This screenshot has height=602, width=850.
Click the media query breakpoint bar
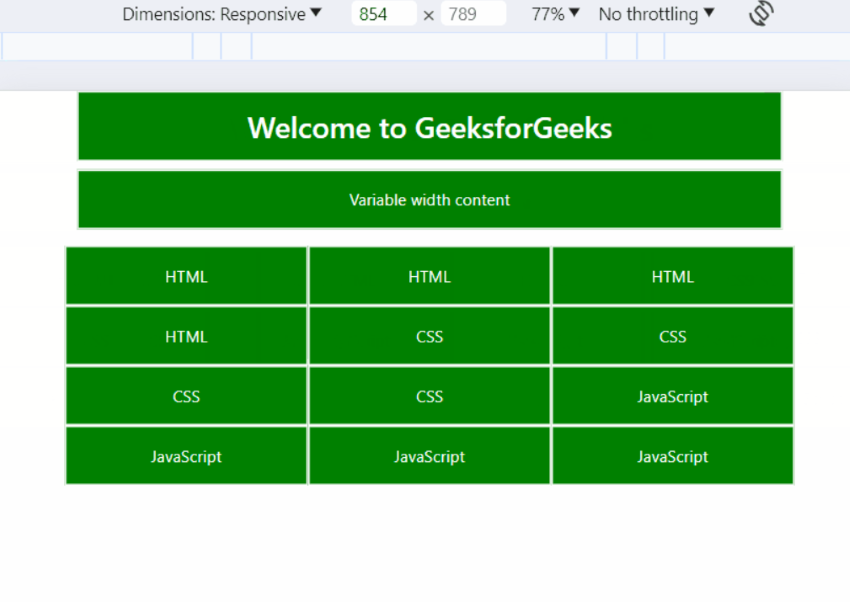[425, 47]
